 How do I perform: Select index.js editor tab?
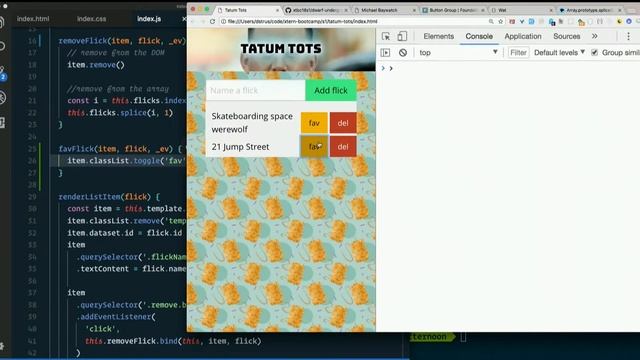coord(149,19)
